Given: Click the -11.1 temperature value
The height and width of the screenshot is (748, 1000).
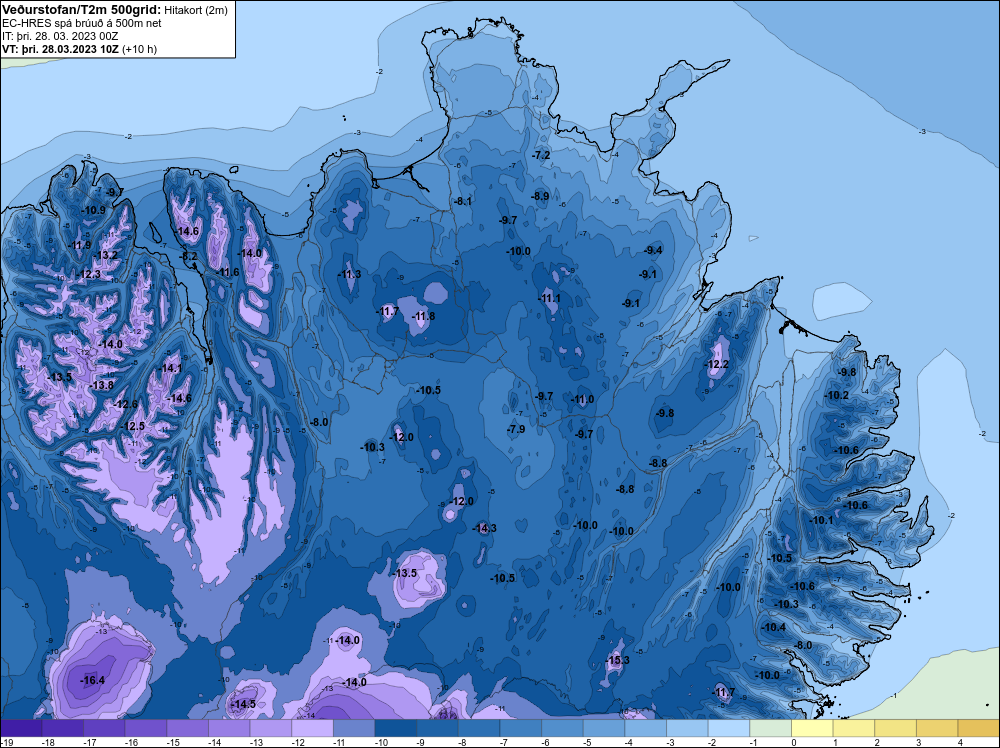Looking at the screenshot, I should click(x=549, y=298).
